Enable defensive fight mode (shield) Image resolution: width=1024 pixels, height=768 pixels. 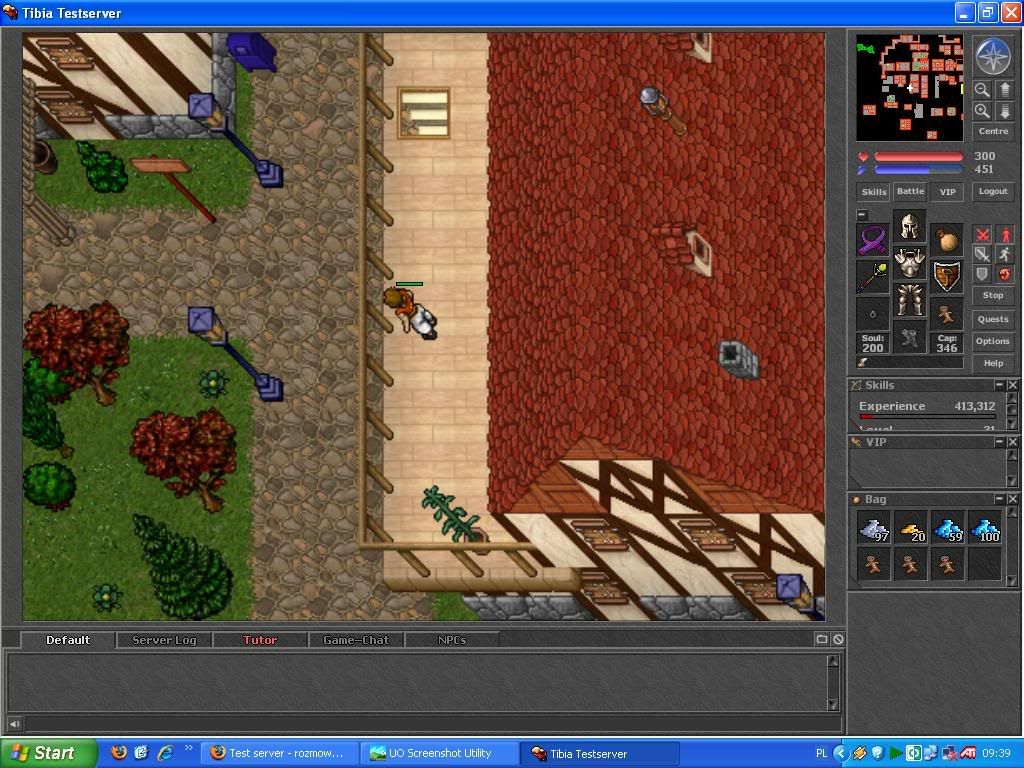point(982,274)
